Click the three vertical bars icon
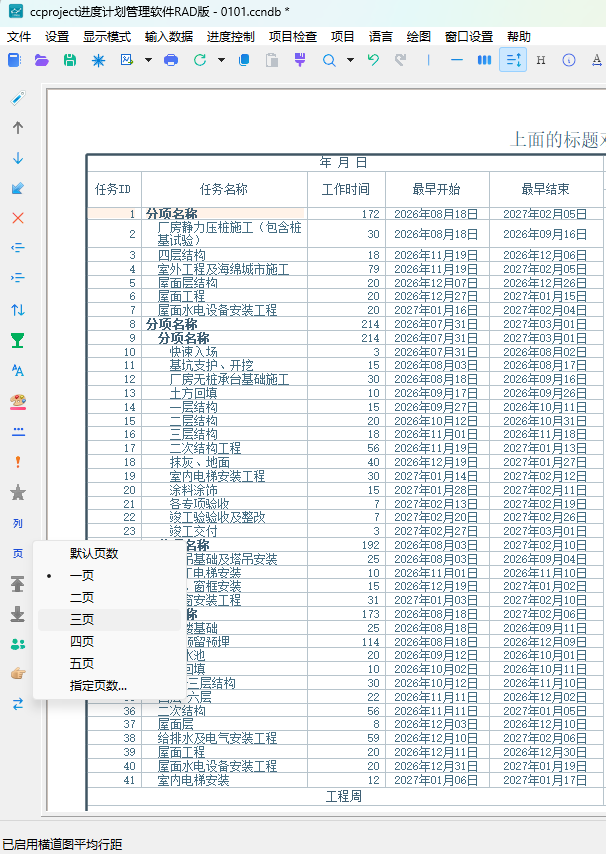The width and height of the screenshot is (606, 854). click(x=484, y=60)
